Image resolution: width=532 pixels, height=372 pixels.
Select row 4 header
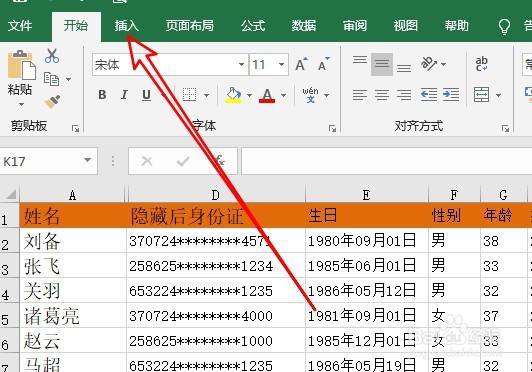coord(10,291)
